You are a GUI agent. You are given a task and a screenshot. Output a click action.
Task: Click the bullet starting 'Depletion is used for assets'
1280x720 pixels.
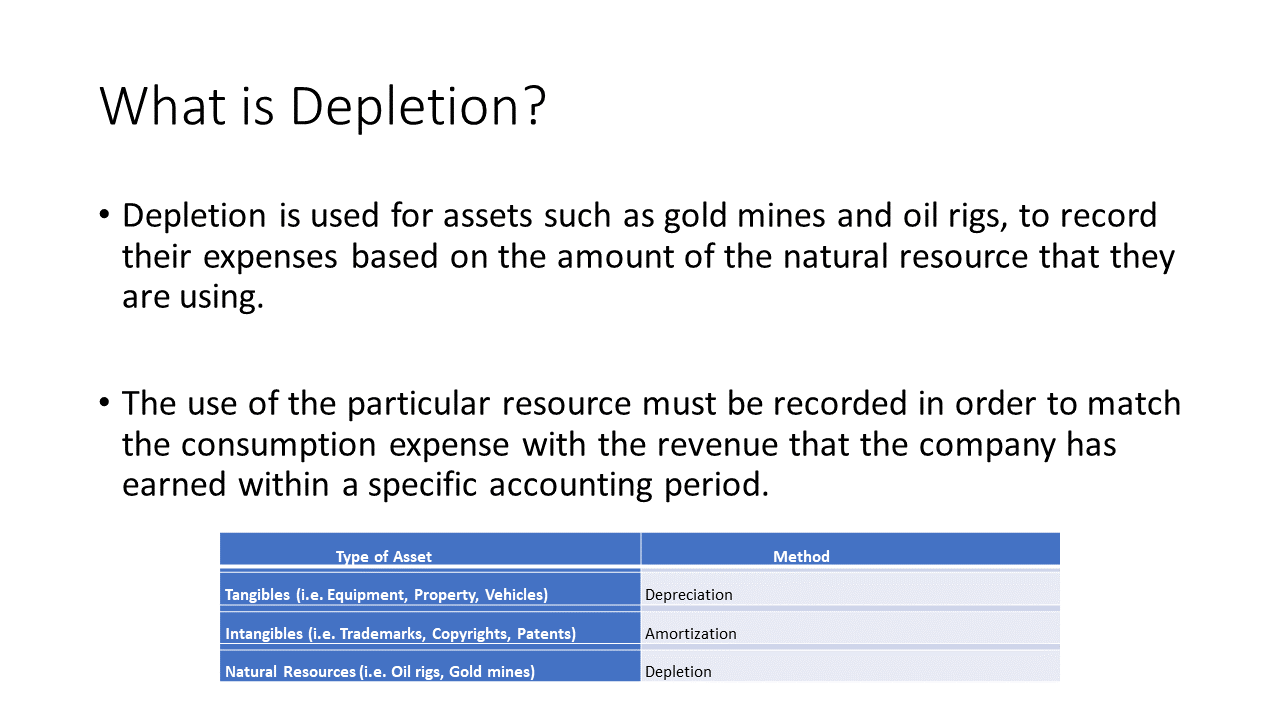point(638,256)
